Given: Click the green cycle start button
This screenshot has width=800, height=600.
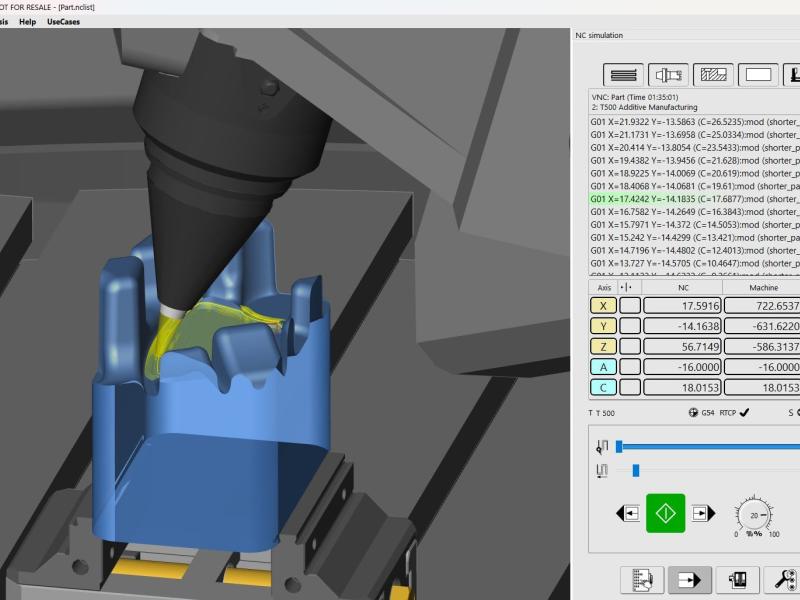Looking at the screenshot, I should 665,513.
